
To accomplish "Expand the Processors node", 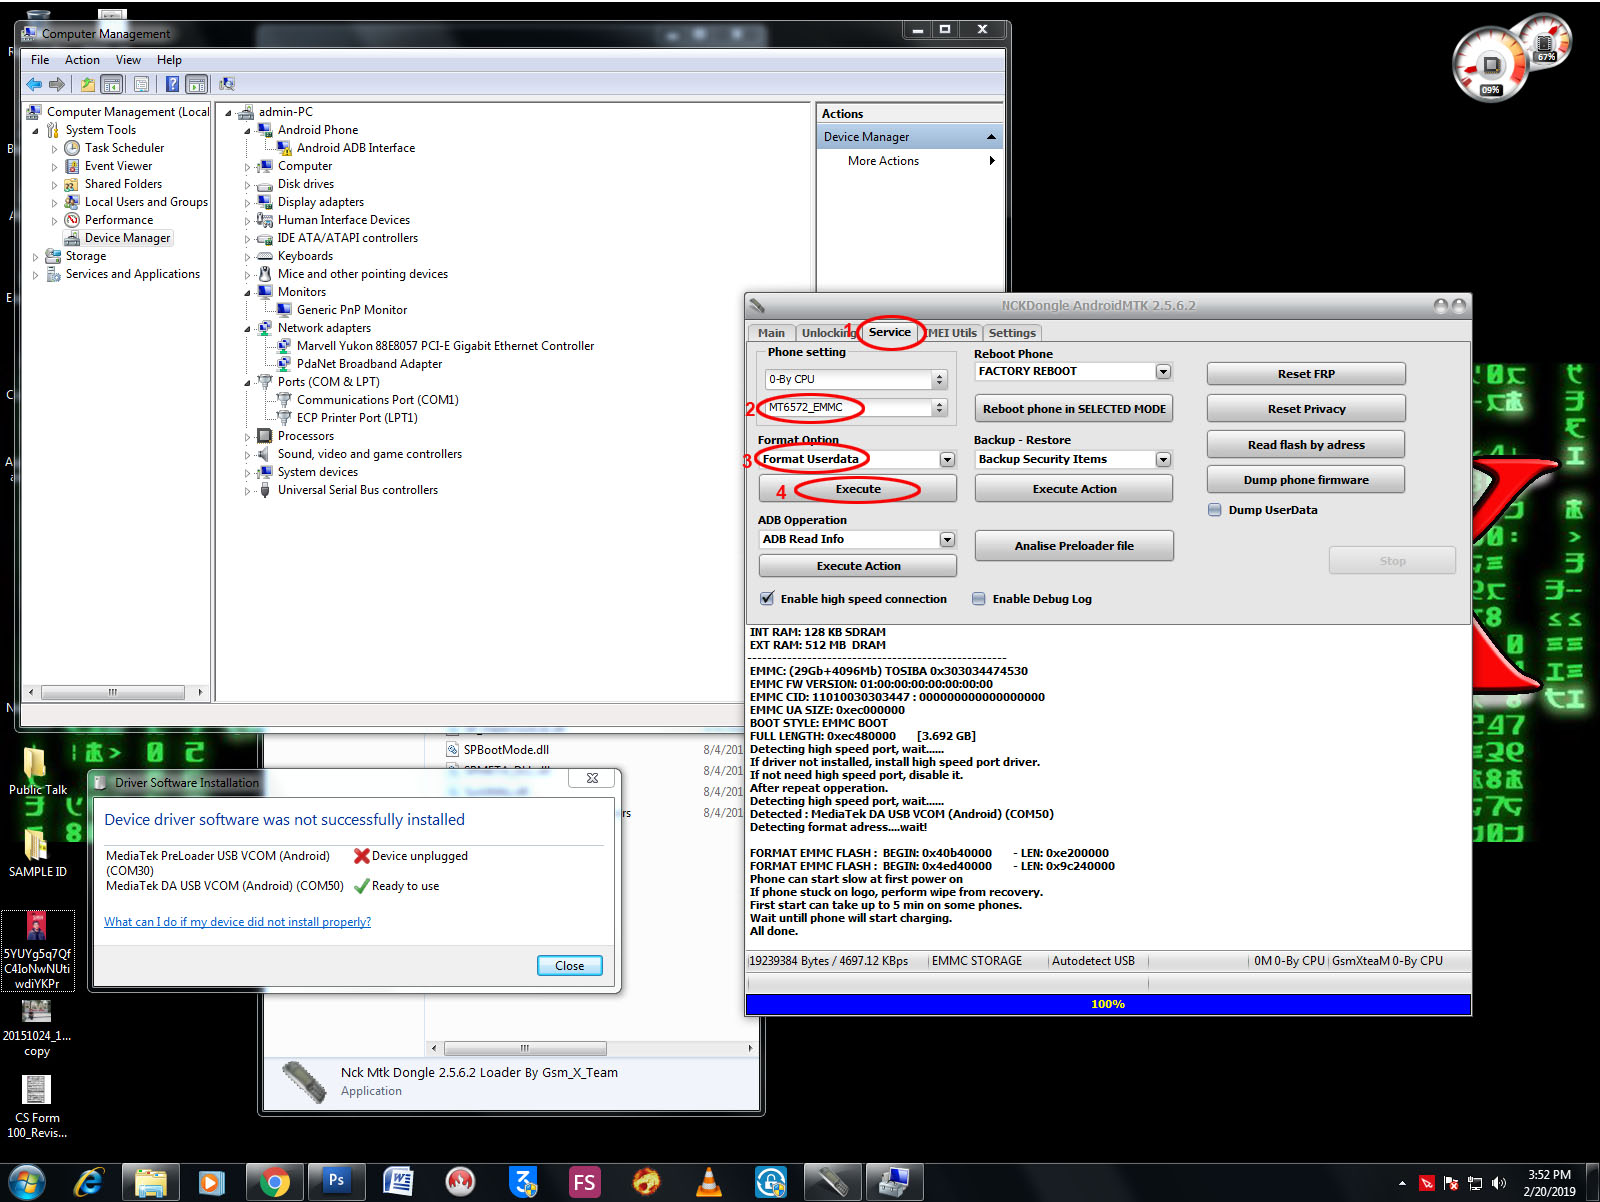I will [x=248, y=437].
